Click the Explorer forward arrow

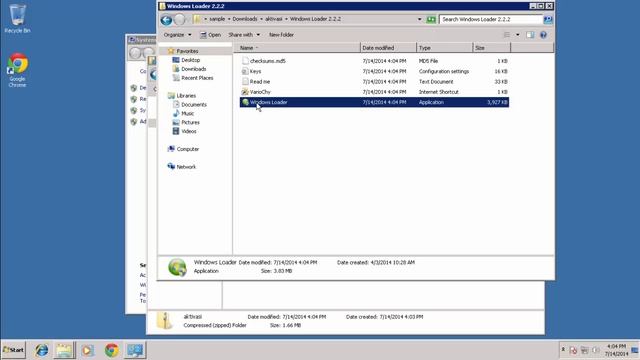tap(180, 20)
